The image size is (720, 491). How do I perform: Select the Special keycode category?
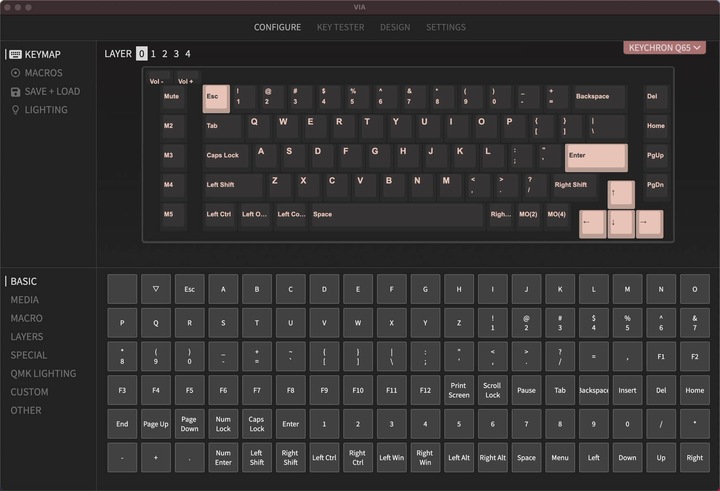pos(28,355)
